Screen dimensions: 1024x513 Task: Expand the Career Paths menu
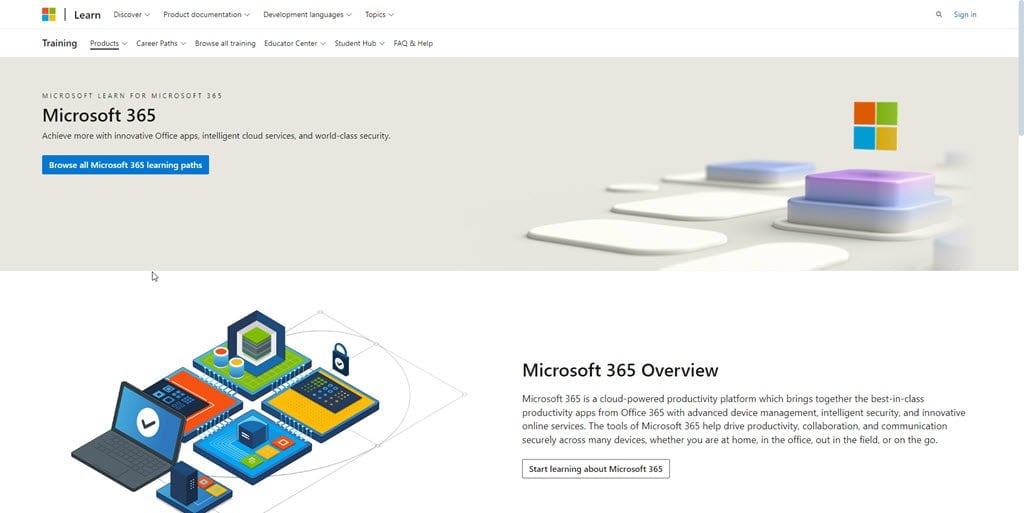tap(161, 44)
